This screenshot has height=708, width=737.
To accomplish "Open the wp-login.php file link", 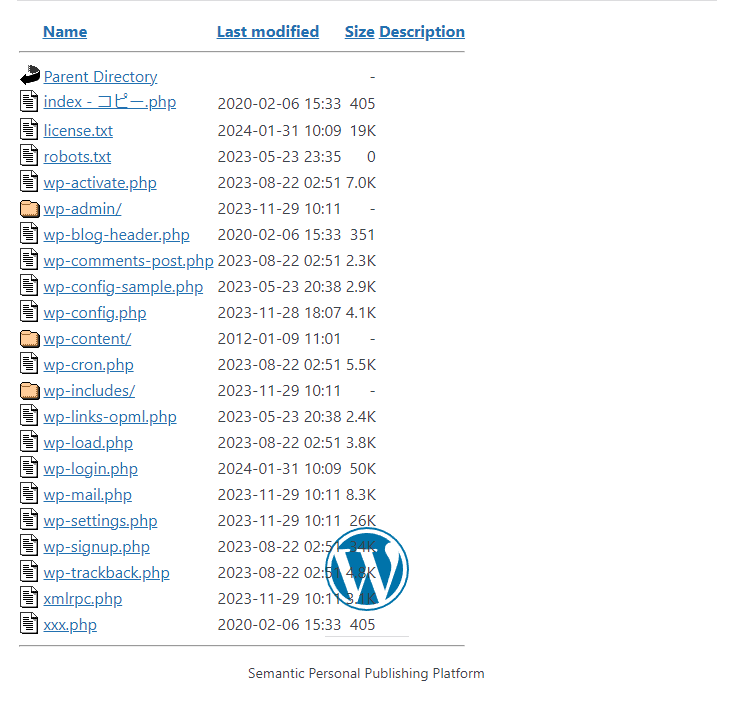I will tap(91, 469).
